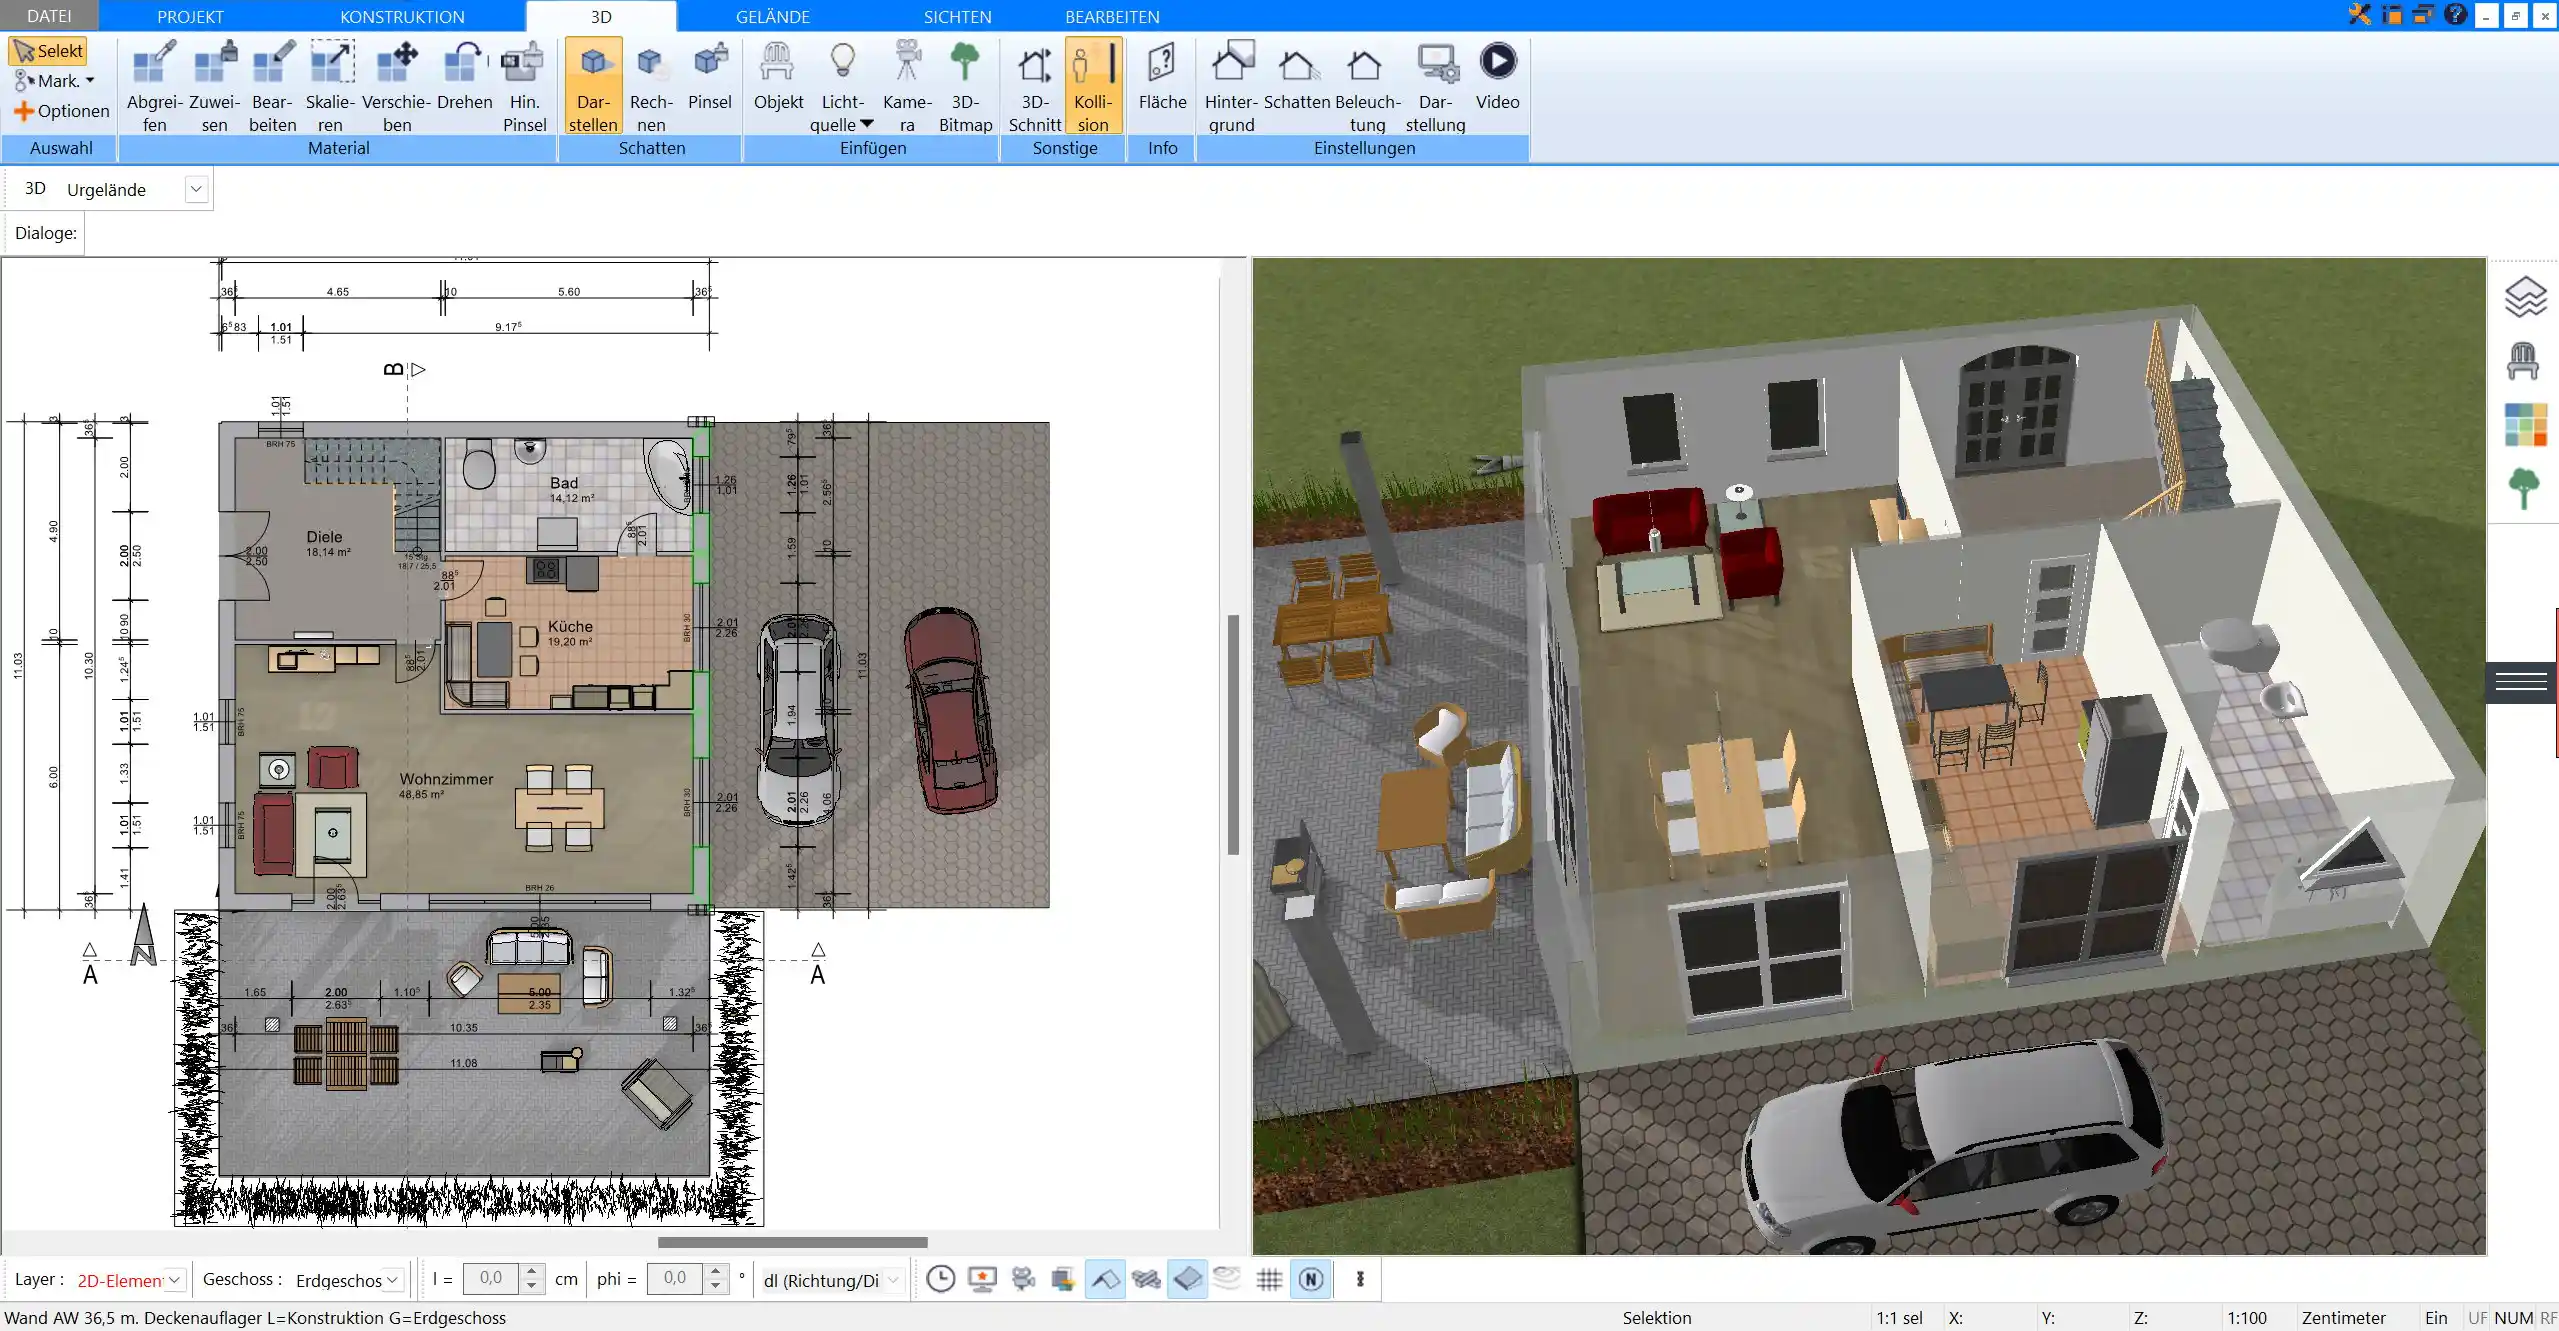Switch to the BEARBEITEN tab
The width and height of the screenshot is (2559, 1331).
tap(1112, 16)
